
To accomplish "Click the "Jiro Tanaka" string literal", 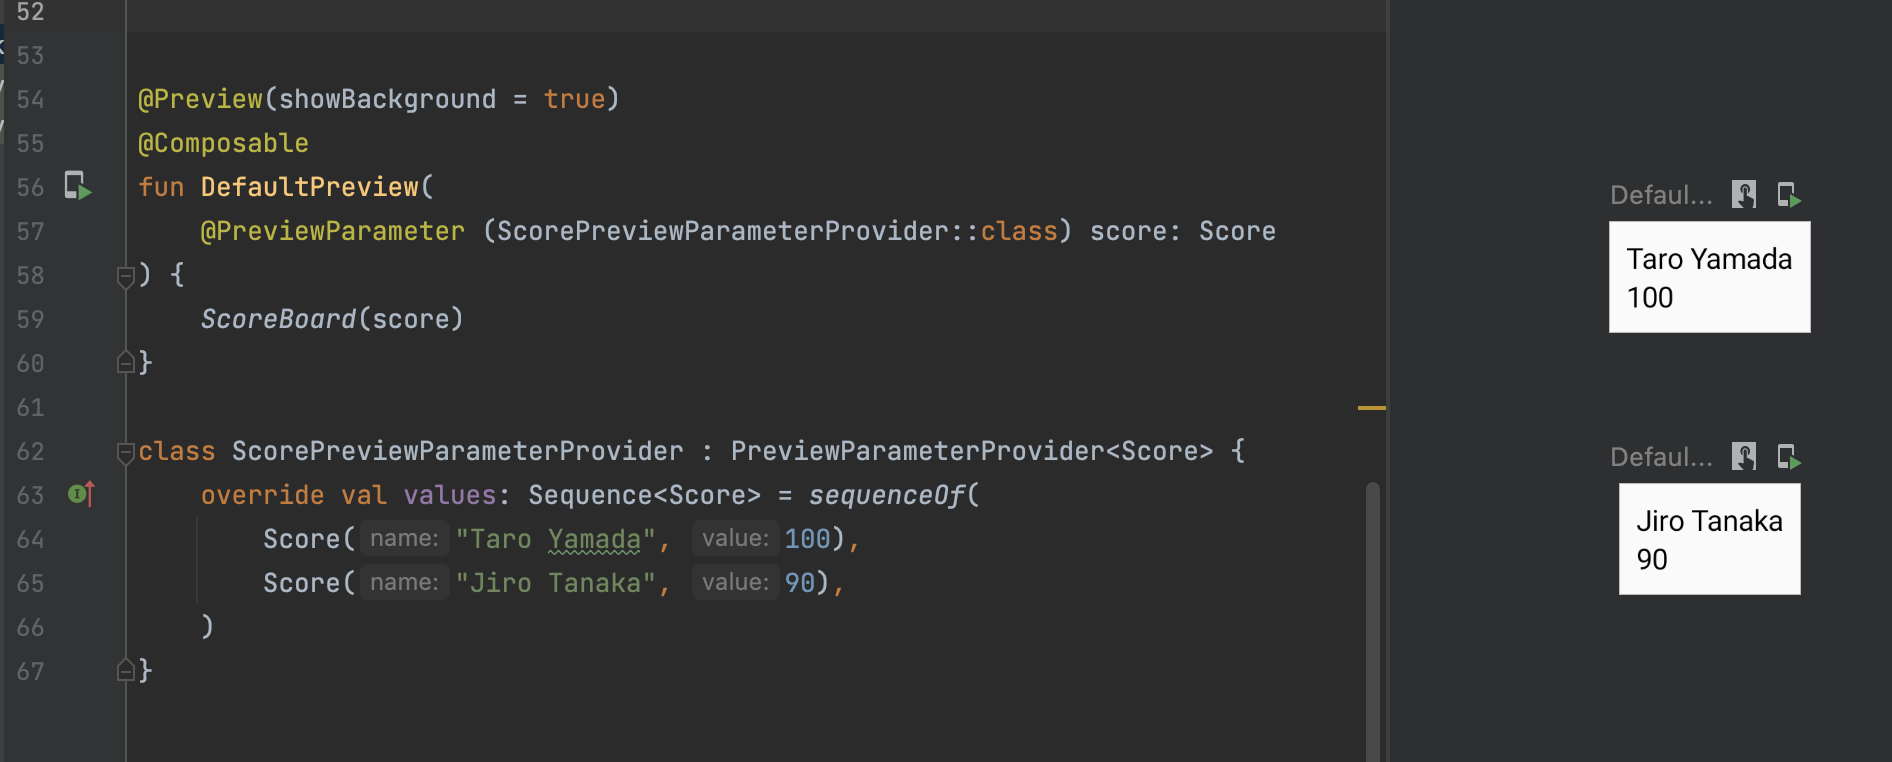I will point(555,583).
